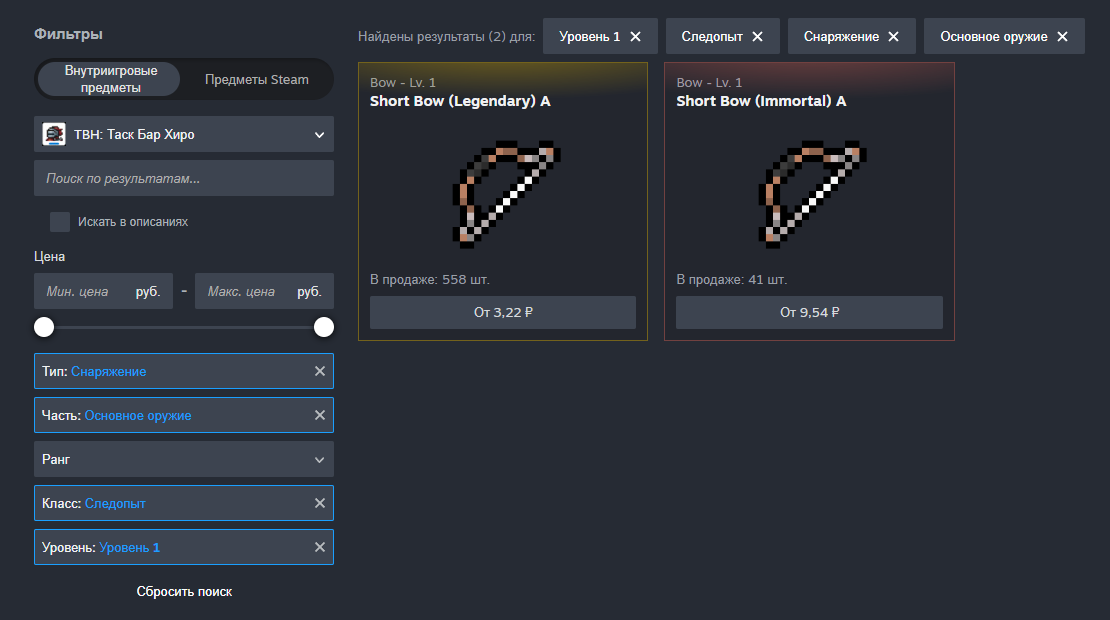Click the TBH game icon in selector
The height and width of the screenshot is (620, 1110).
tap(54, 134)
